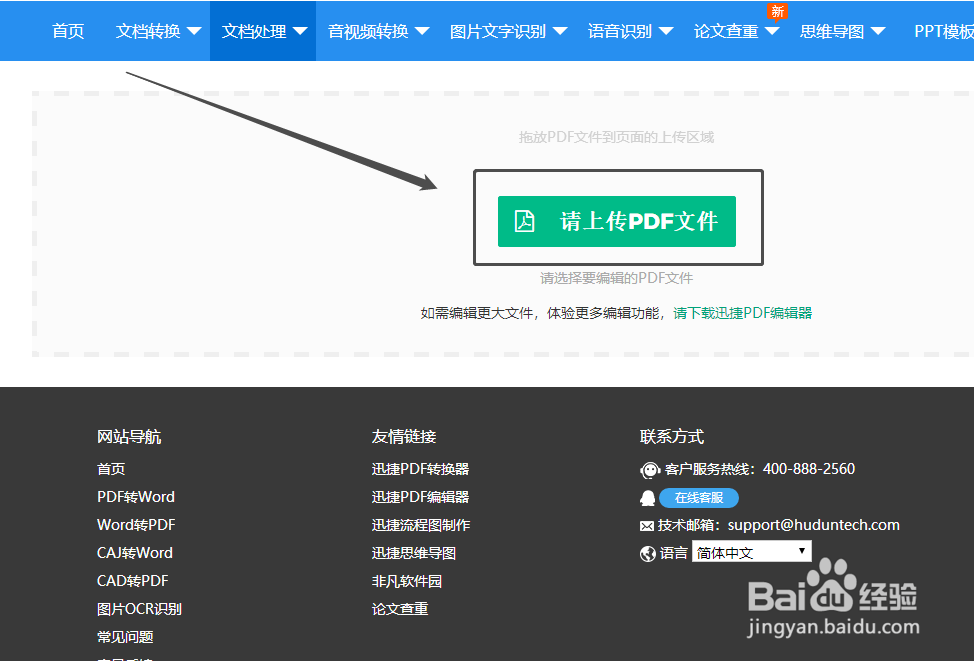Open the footer 首页 link

coord(111,469)
